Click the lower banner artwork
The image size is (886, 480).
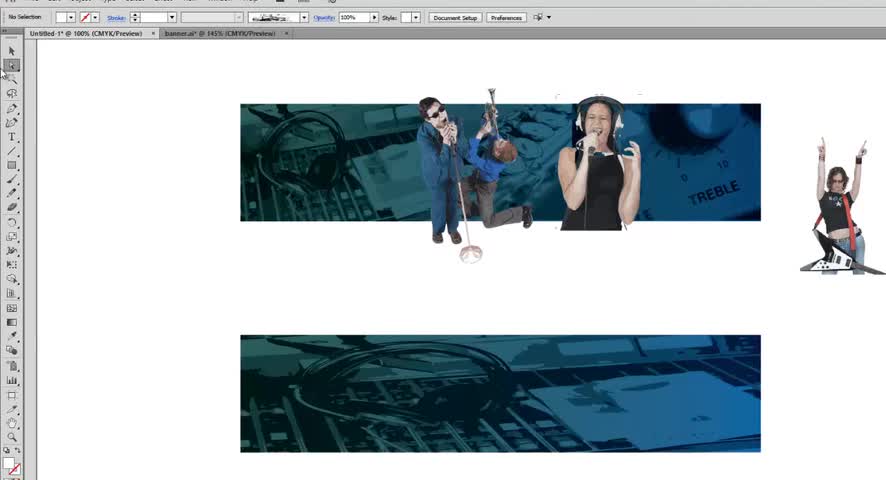[x=500, y=393]
